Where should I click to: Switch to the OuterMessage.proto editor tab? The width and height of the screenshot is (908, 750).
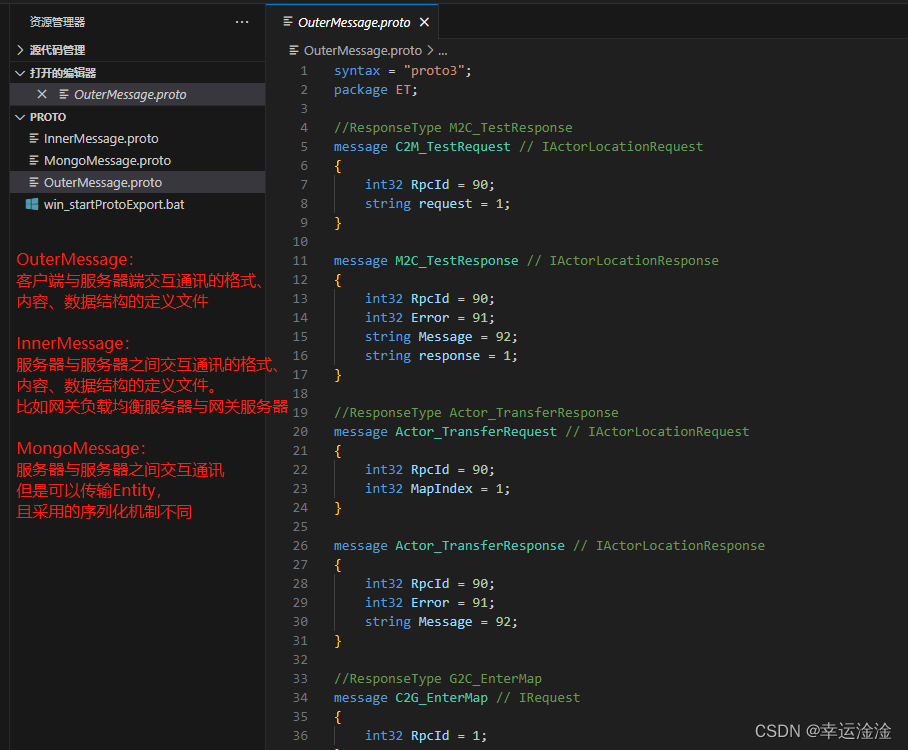click(x=354, y=23)
